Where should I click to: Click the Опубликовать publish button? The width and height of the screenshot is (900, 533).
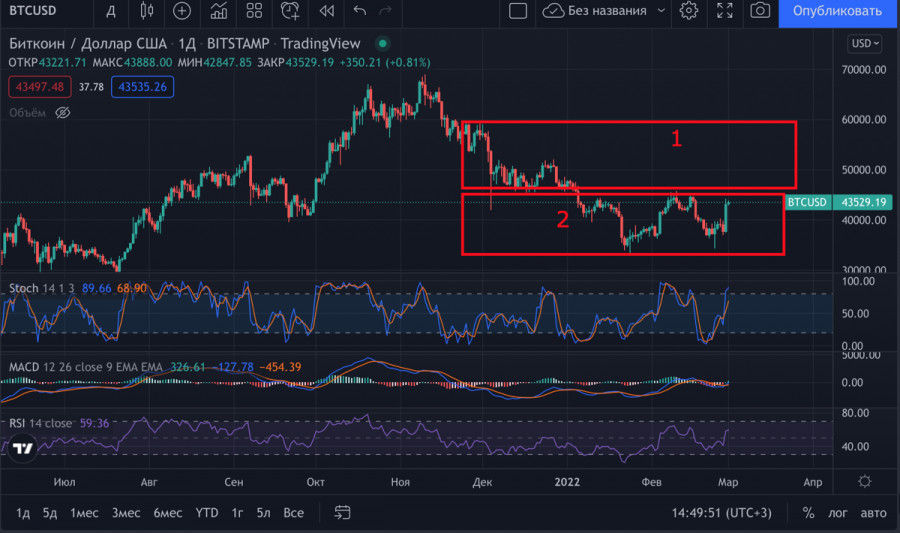point(837,11)
